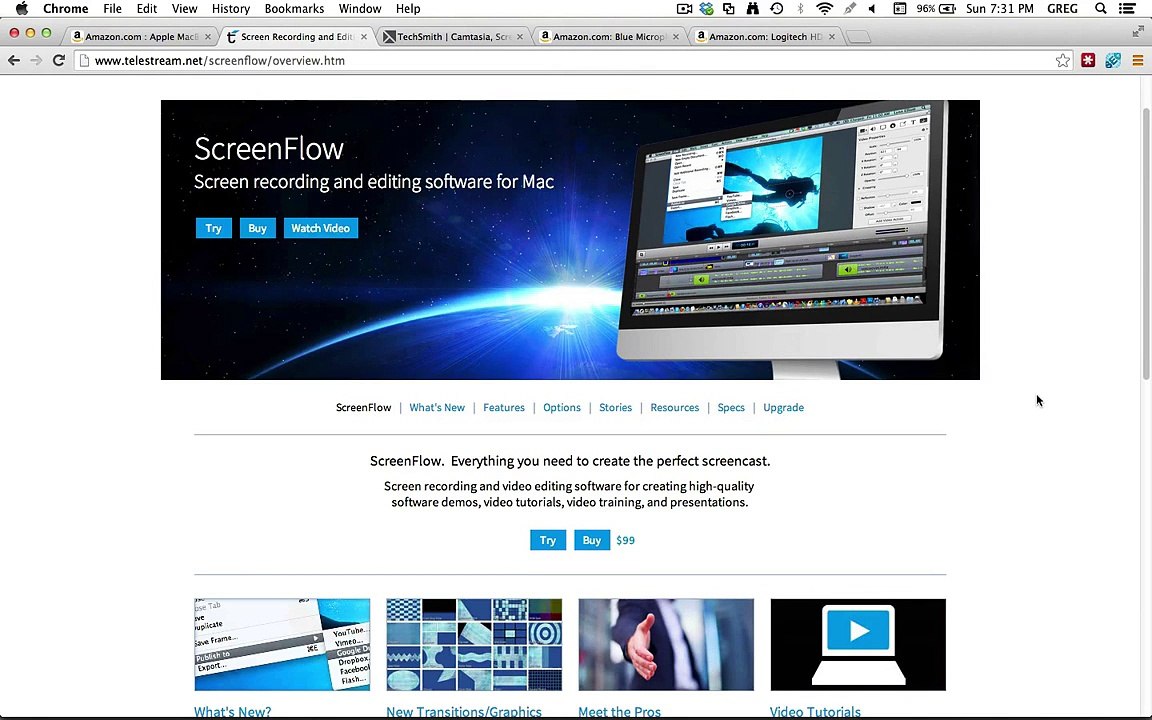Open the Chrome menu in menu bar

tap(65, 9)
